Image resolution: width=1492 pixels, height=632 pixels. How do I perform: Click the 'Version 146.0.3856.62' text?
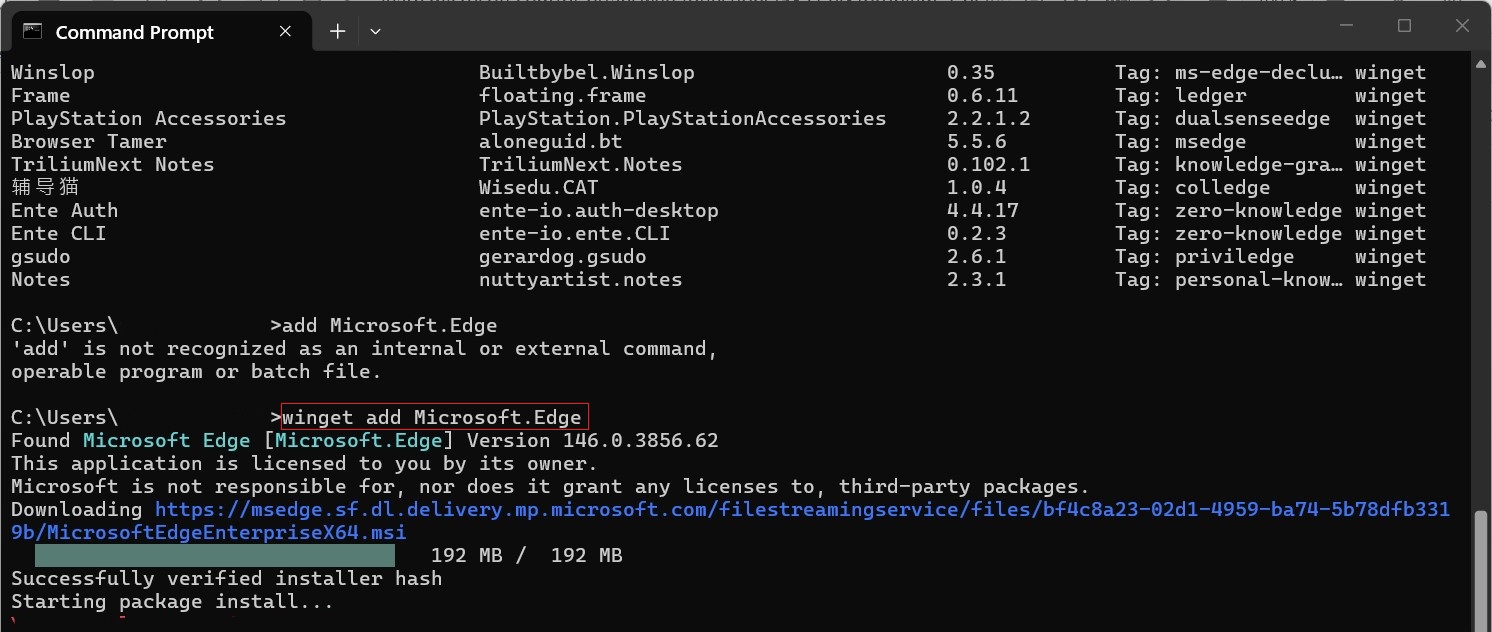593,441
